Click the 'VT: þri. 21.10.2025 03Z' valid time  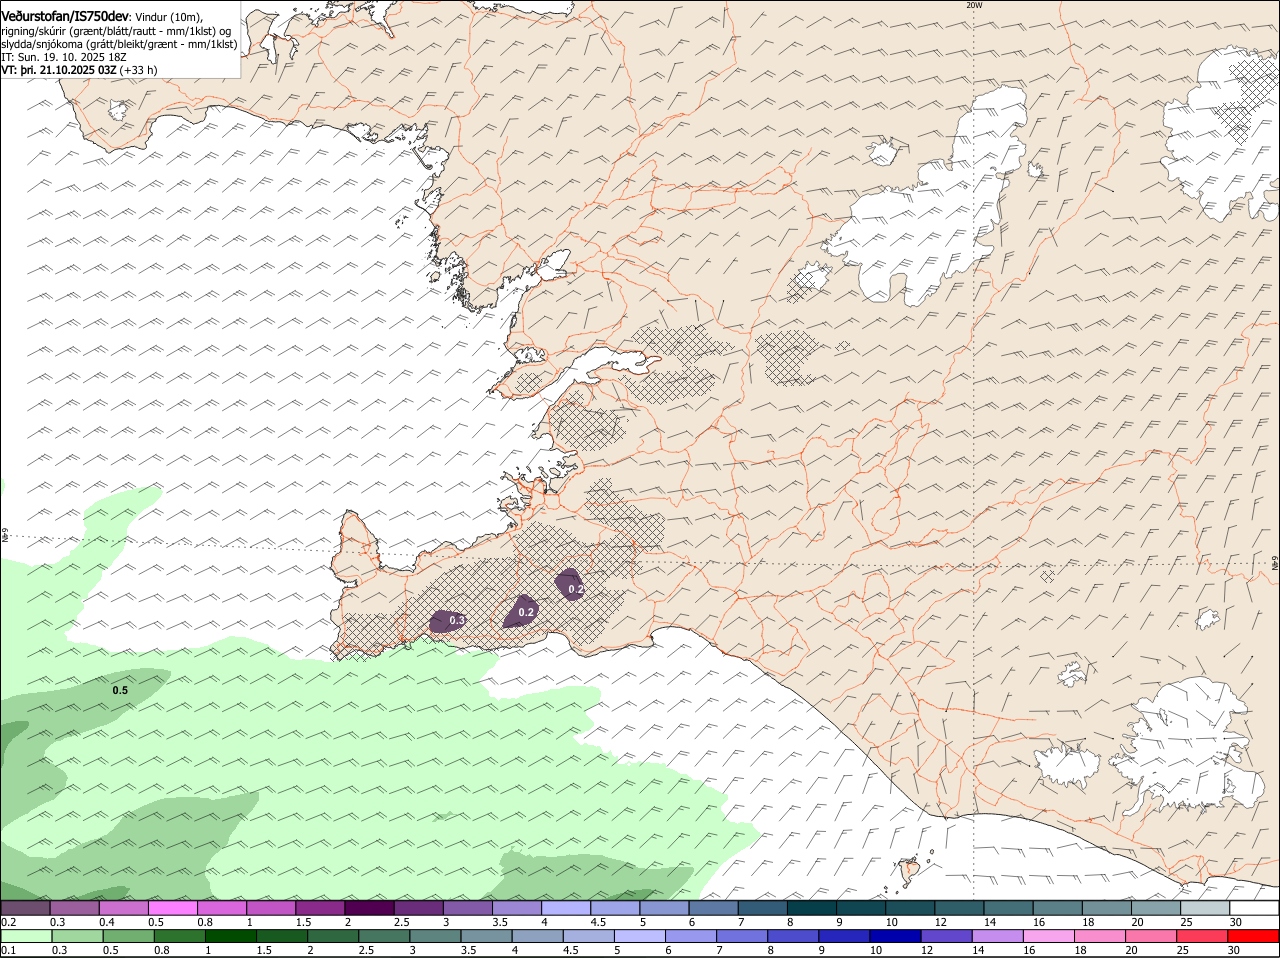tap(59, 70)
